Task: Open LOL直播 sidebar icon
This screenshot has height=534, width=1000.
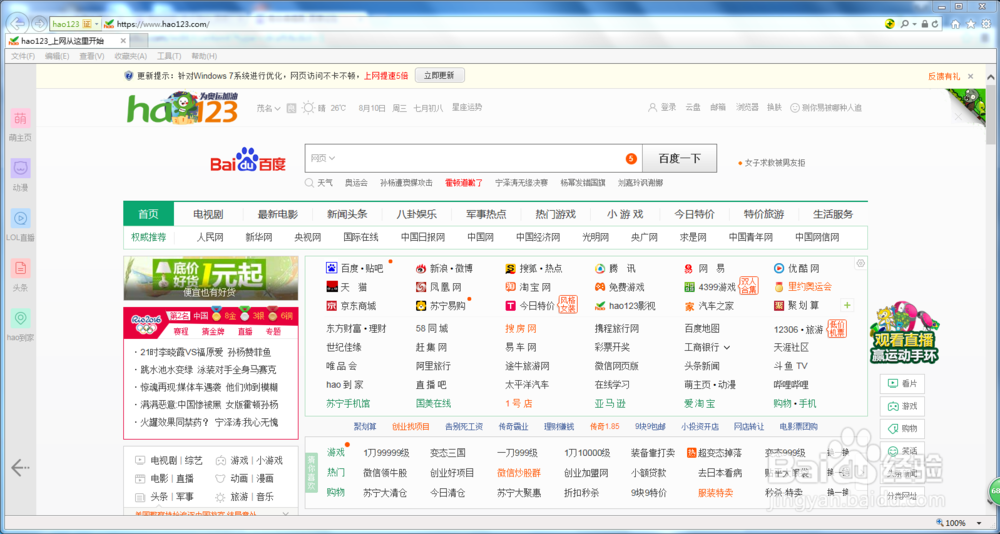Action: click(21, 218)
